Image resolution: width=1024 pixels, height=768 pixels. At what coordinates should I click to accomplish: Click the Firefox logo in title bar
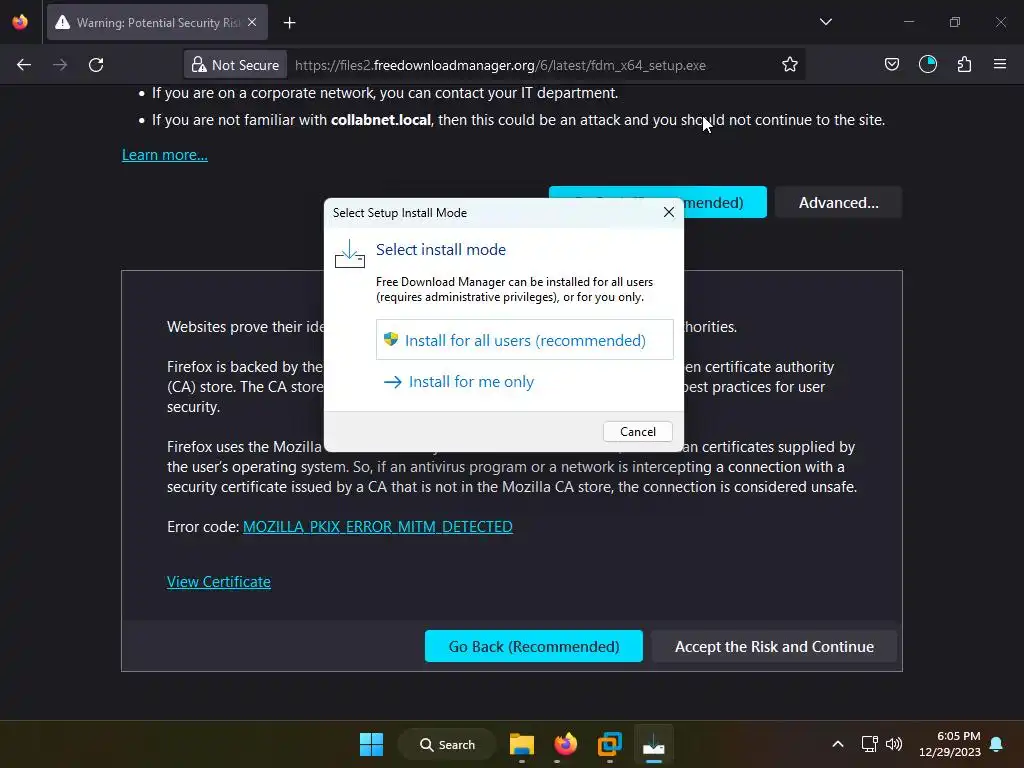coord(20,22)
